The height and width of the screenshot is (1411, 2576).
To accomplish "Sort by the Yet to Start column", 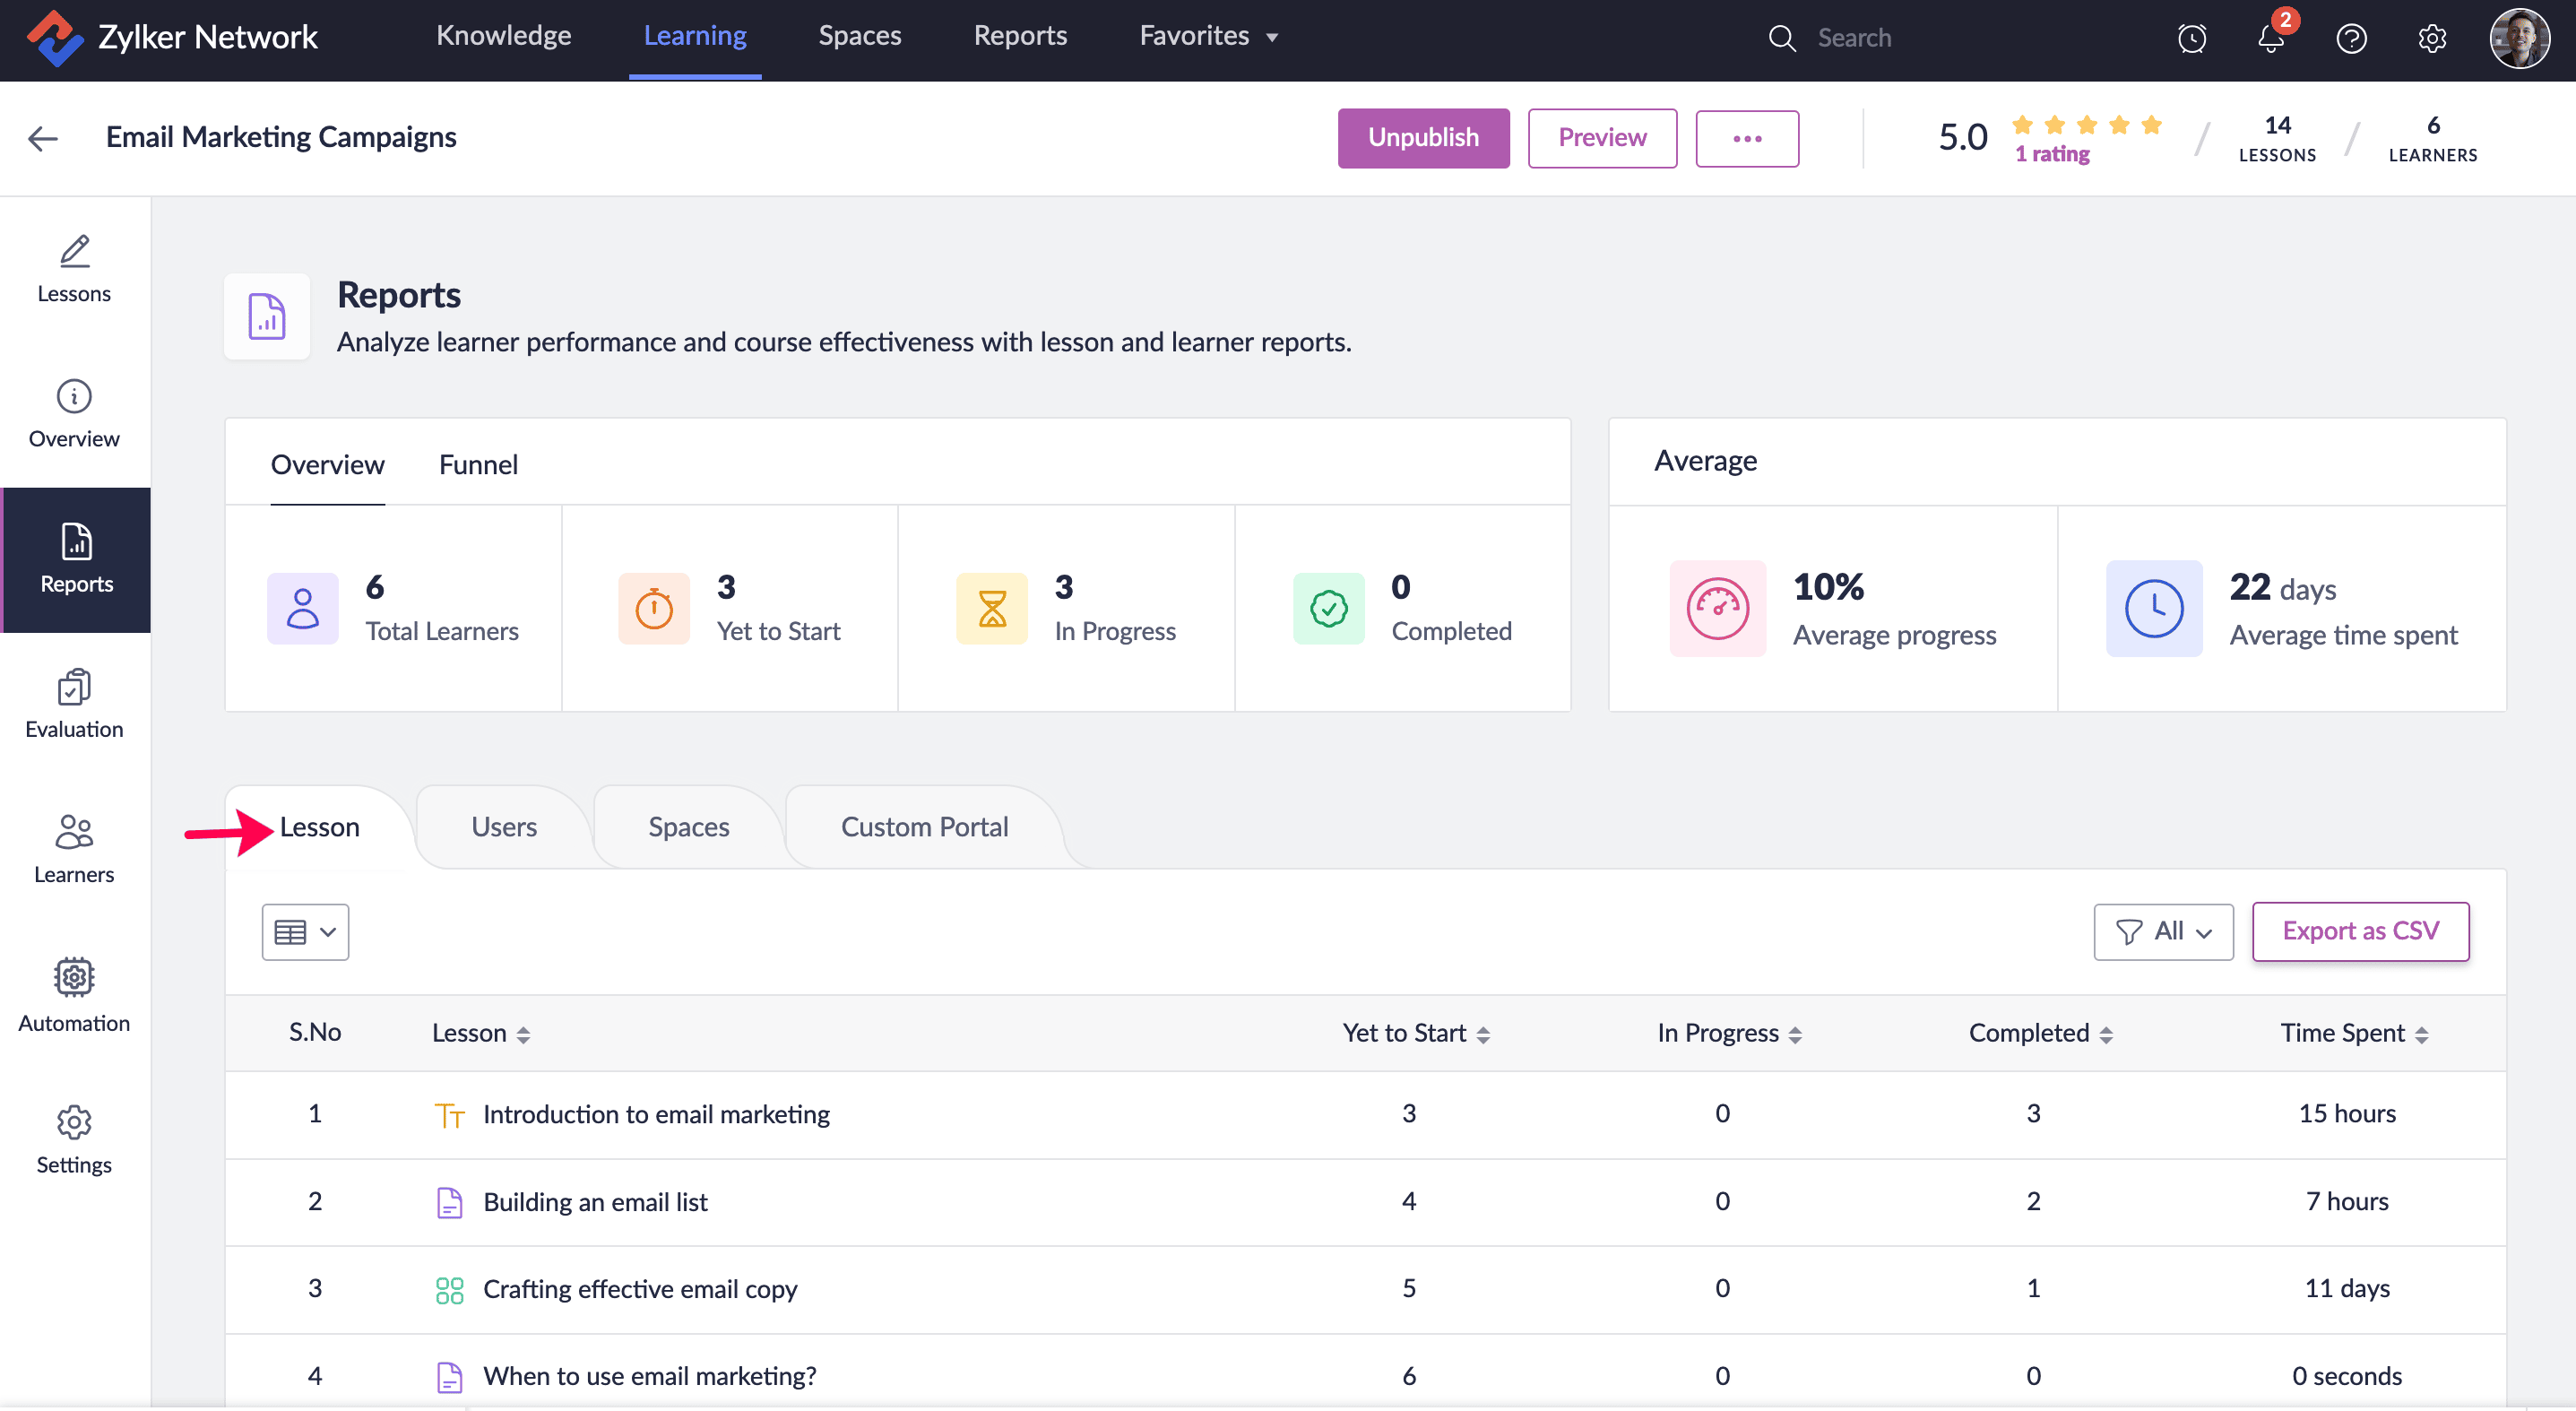I will (x=1483, y=1034).
